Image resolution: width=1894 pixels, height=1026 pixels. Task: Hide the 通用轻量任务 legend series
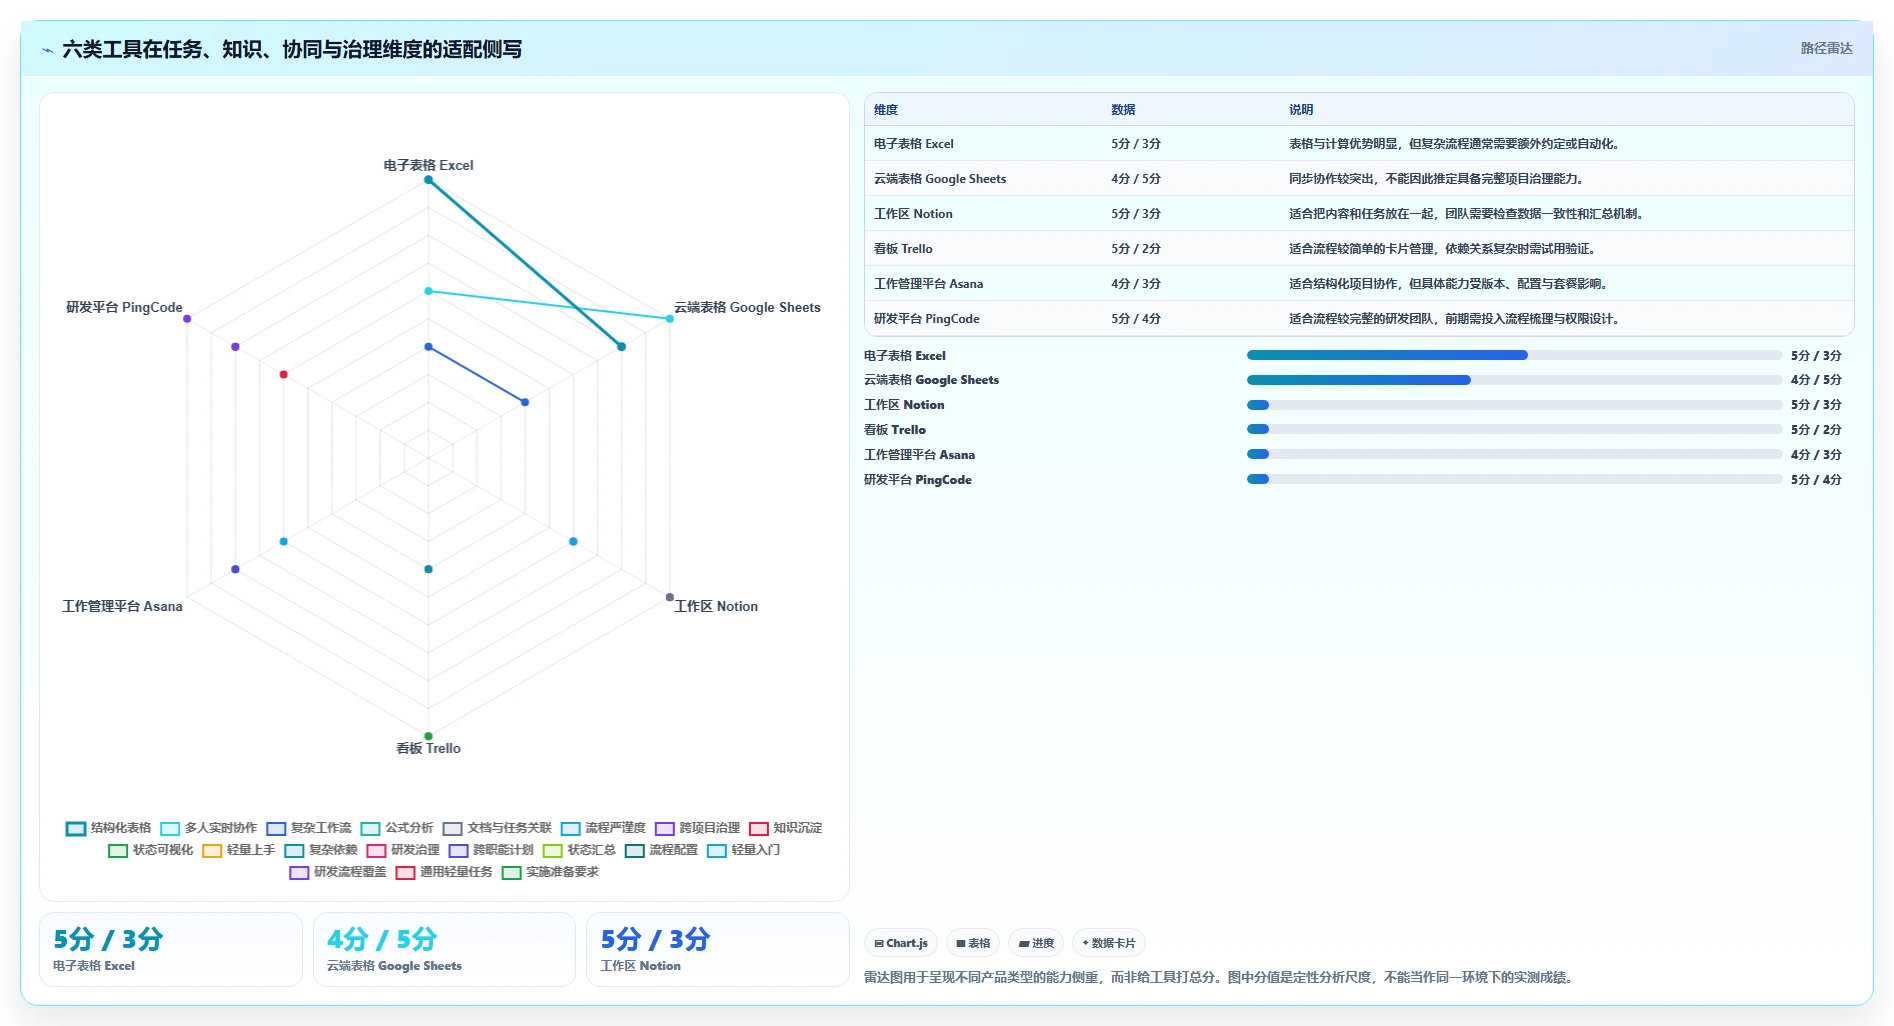pos(444,872)
